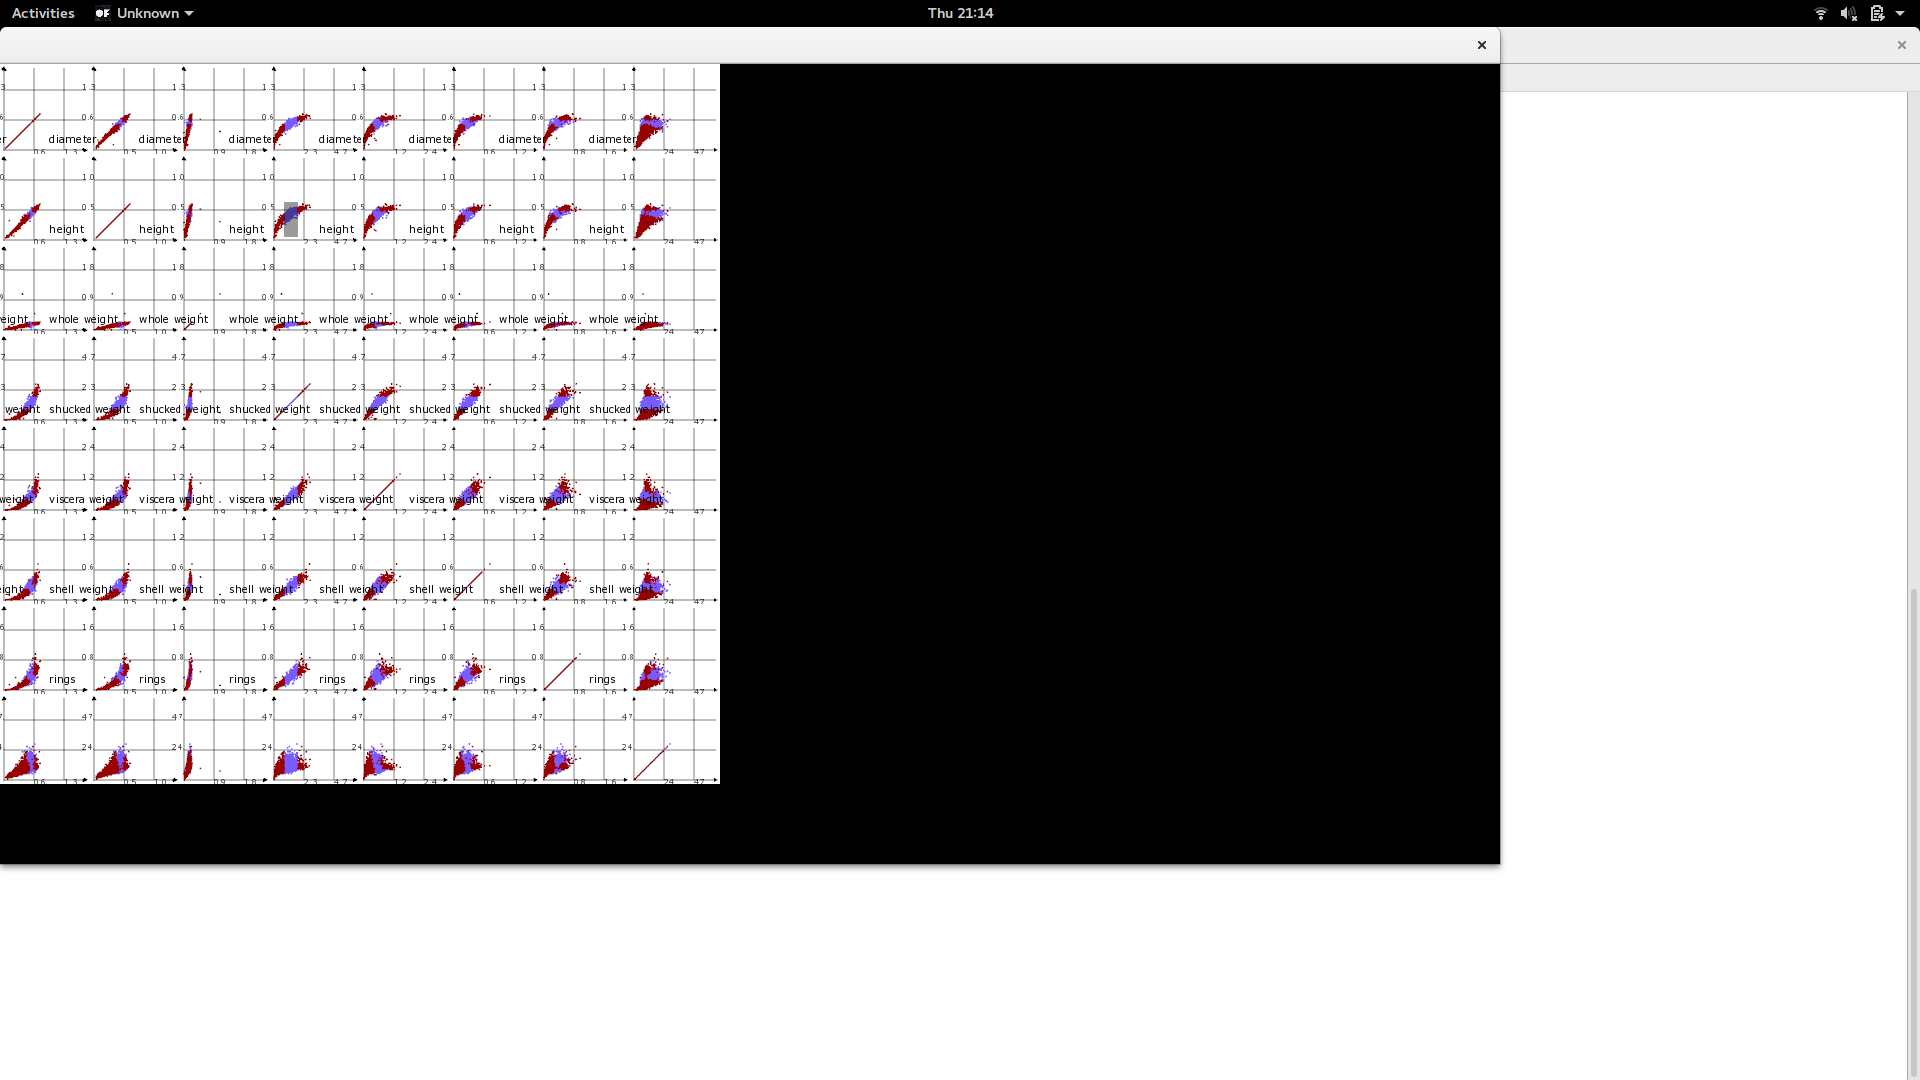The image size is (1920, 1080).
Task: Select the diagonal line plot in diameter row
Action: click(22, 131)
